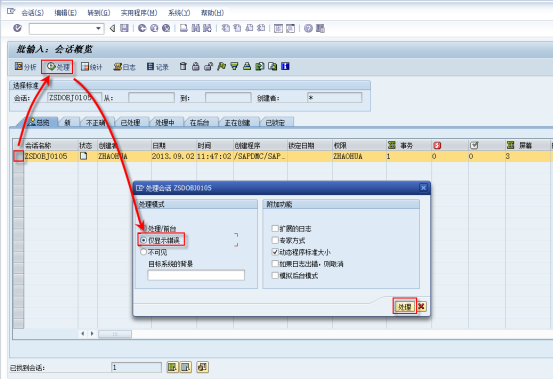
Task: Click the yellow Exit icon
Action: 154,28
